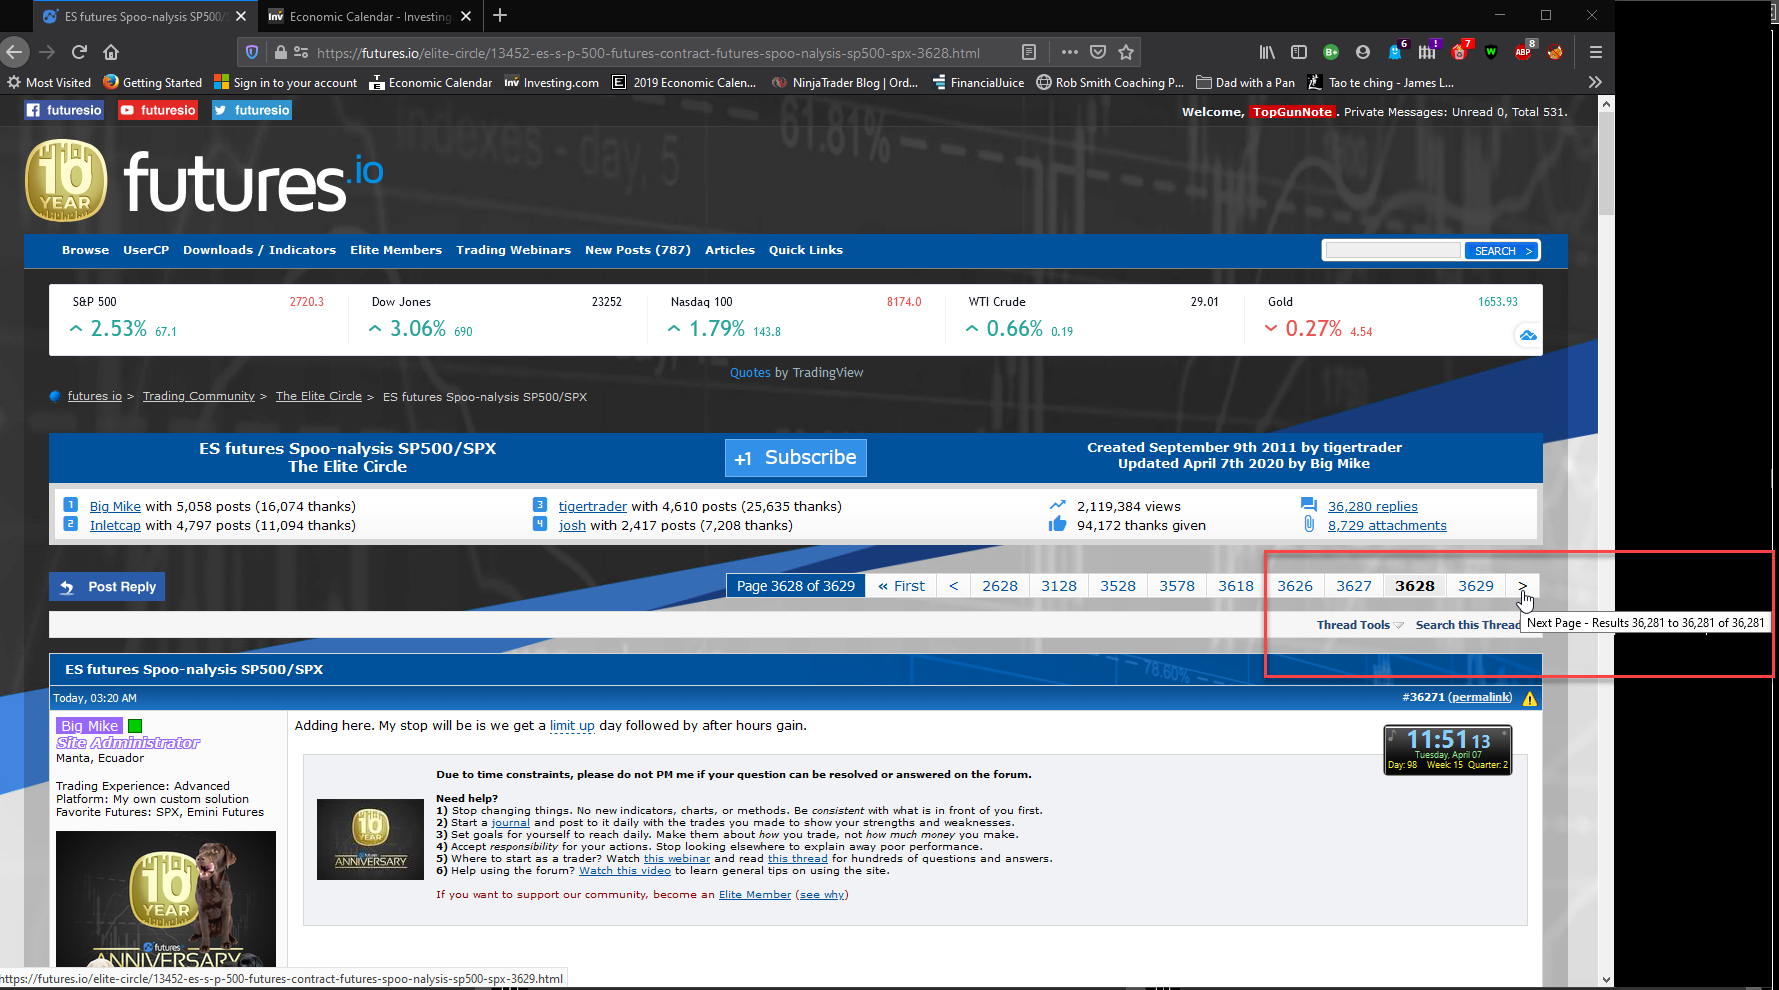
Task: View New Posts (787)
Action: point(638,250)
